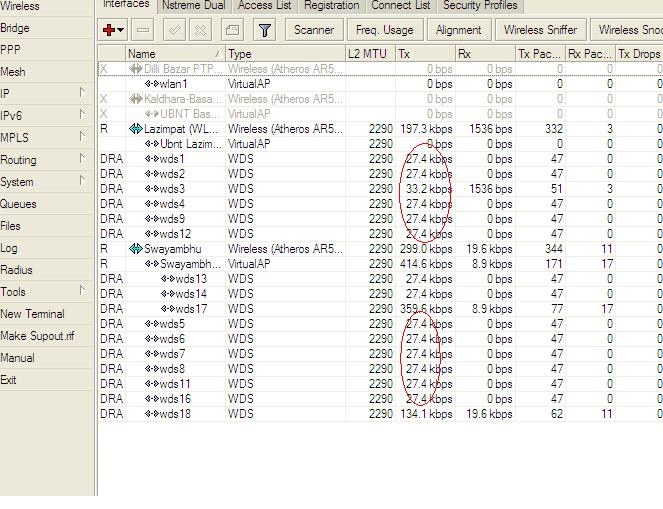
Task: Open the Security Profiles tab
Action: tap(480, 5)
